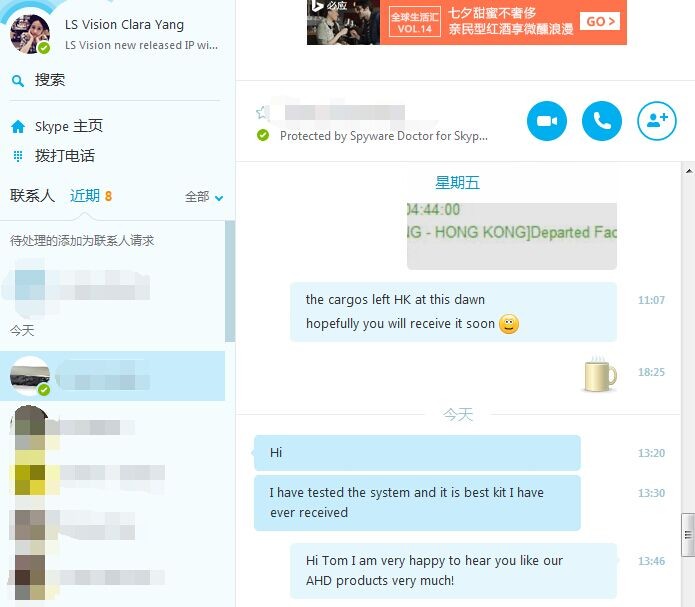Open LS Vision Clara Yang profile avatar

tap(30, 34)
